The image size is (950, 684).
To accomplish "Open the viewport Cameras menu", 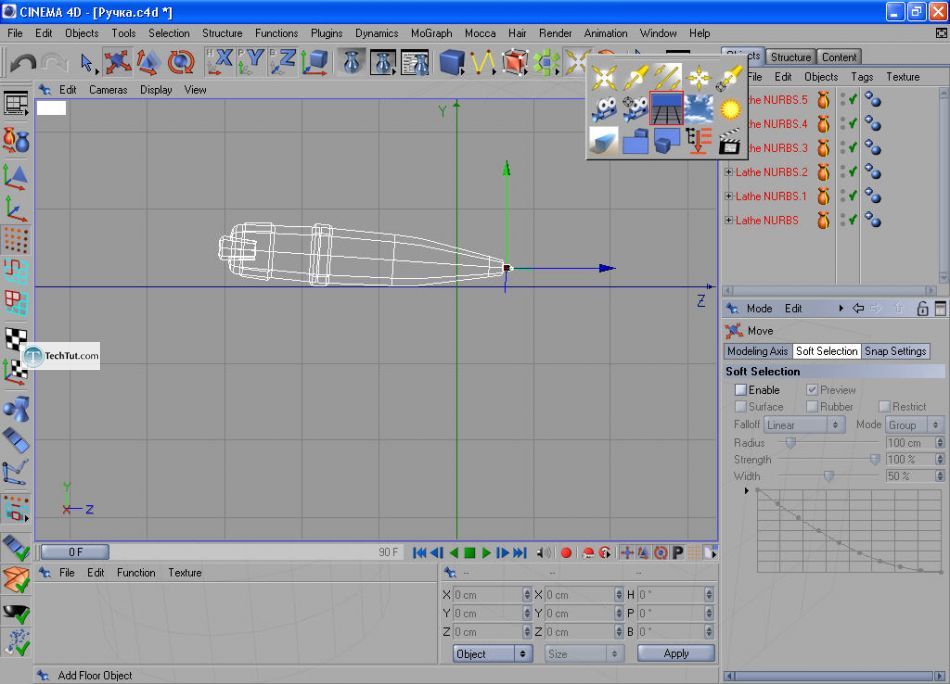I will pos(108,90).
